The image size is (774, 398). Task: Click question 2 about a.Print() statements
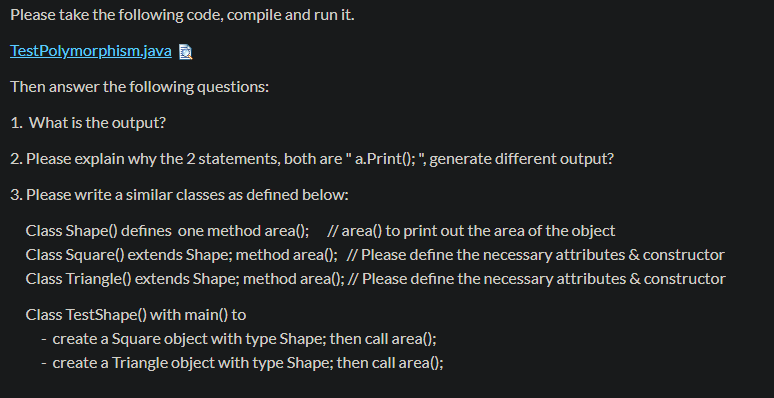coord(312,159)
